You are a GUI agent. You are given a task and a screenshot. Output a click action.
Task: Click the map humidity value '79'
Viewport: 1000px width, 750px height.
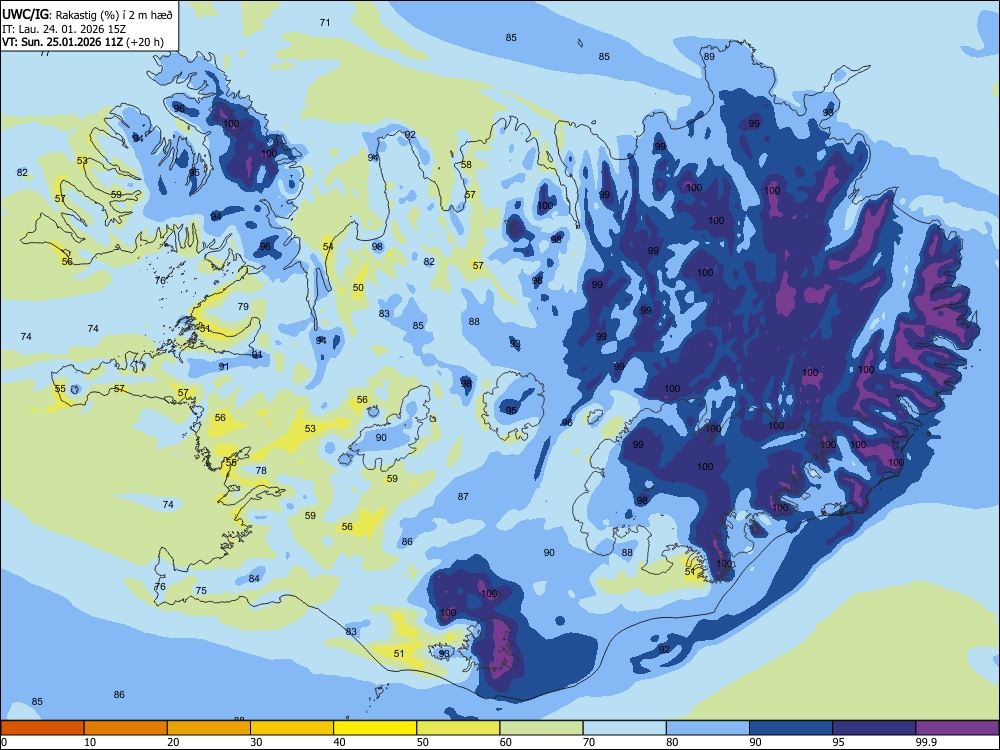(243, 306)
